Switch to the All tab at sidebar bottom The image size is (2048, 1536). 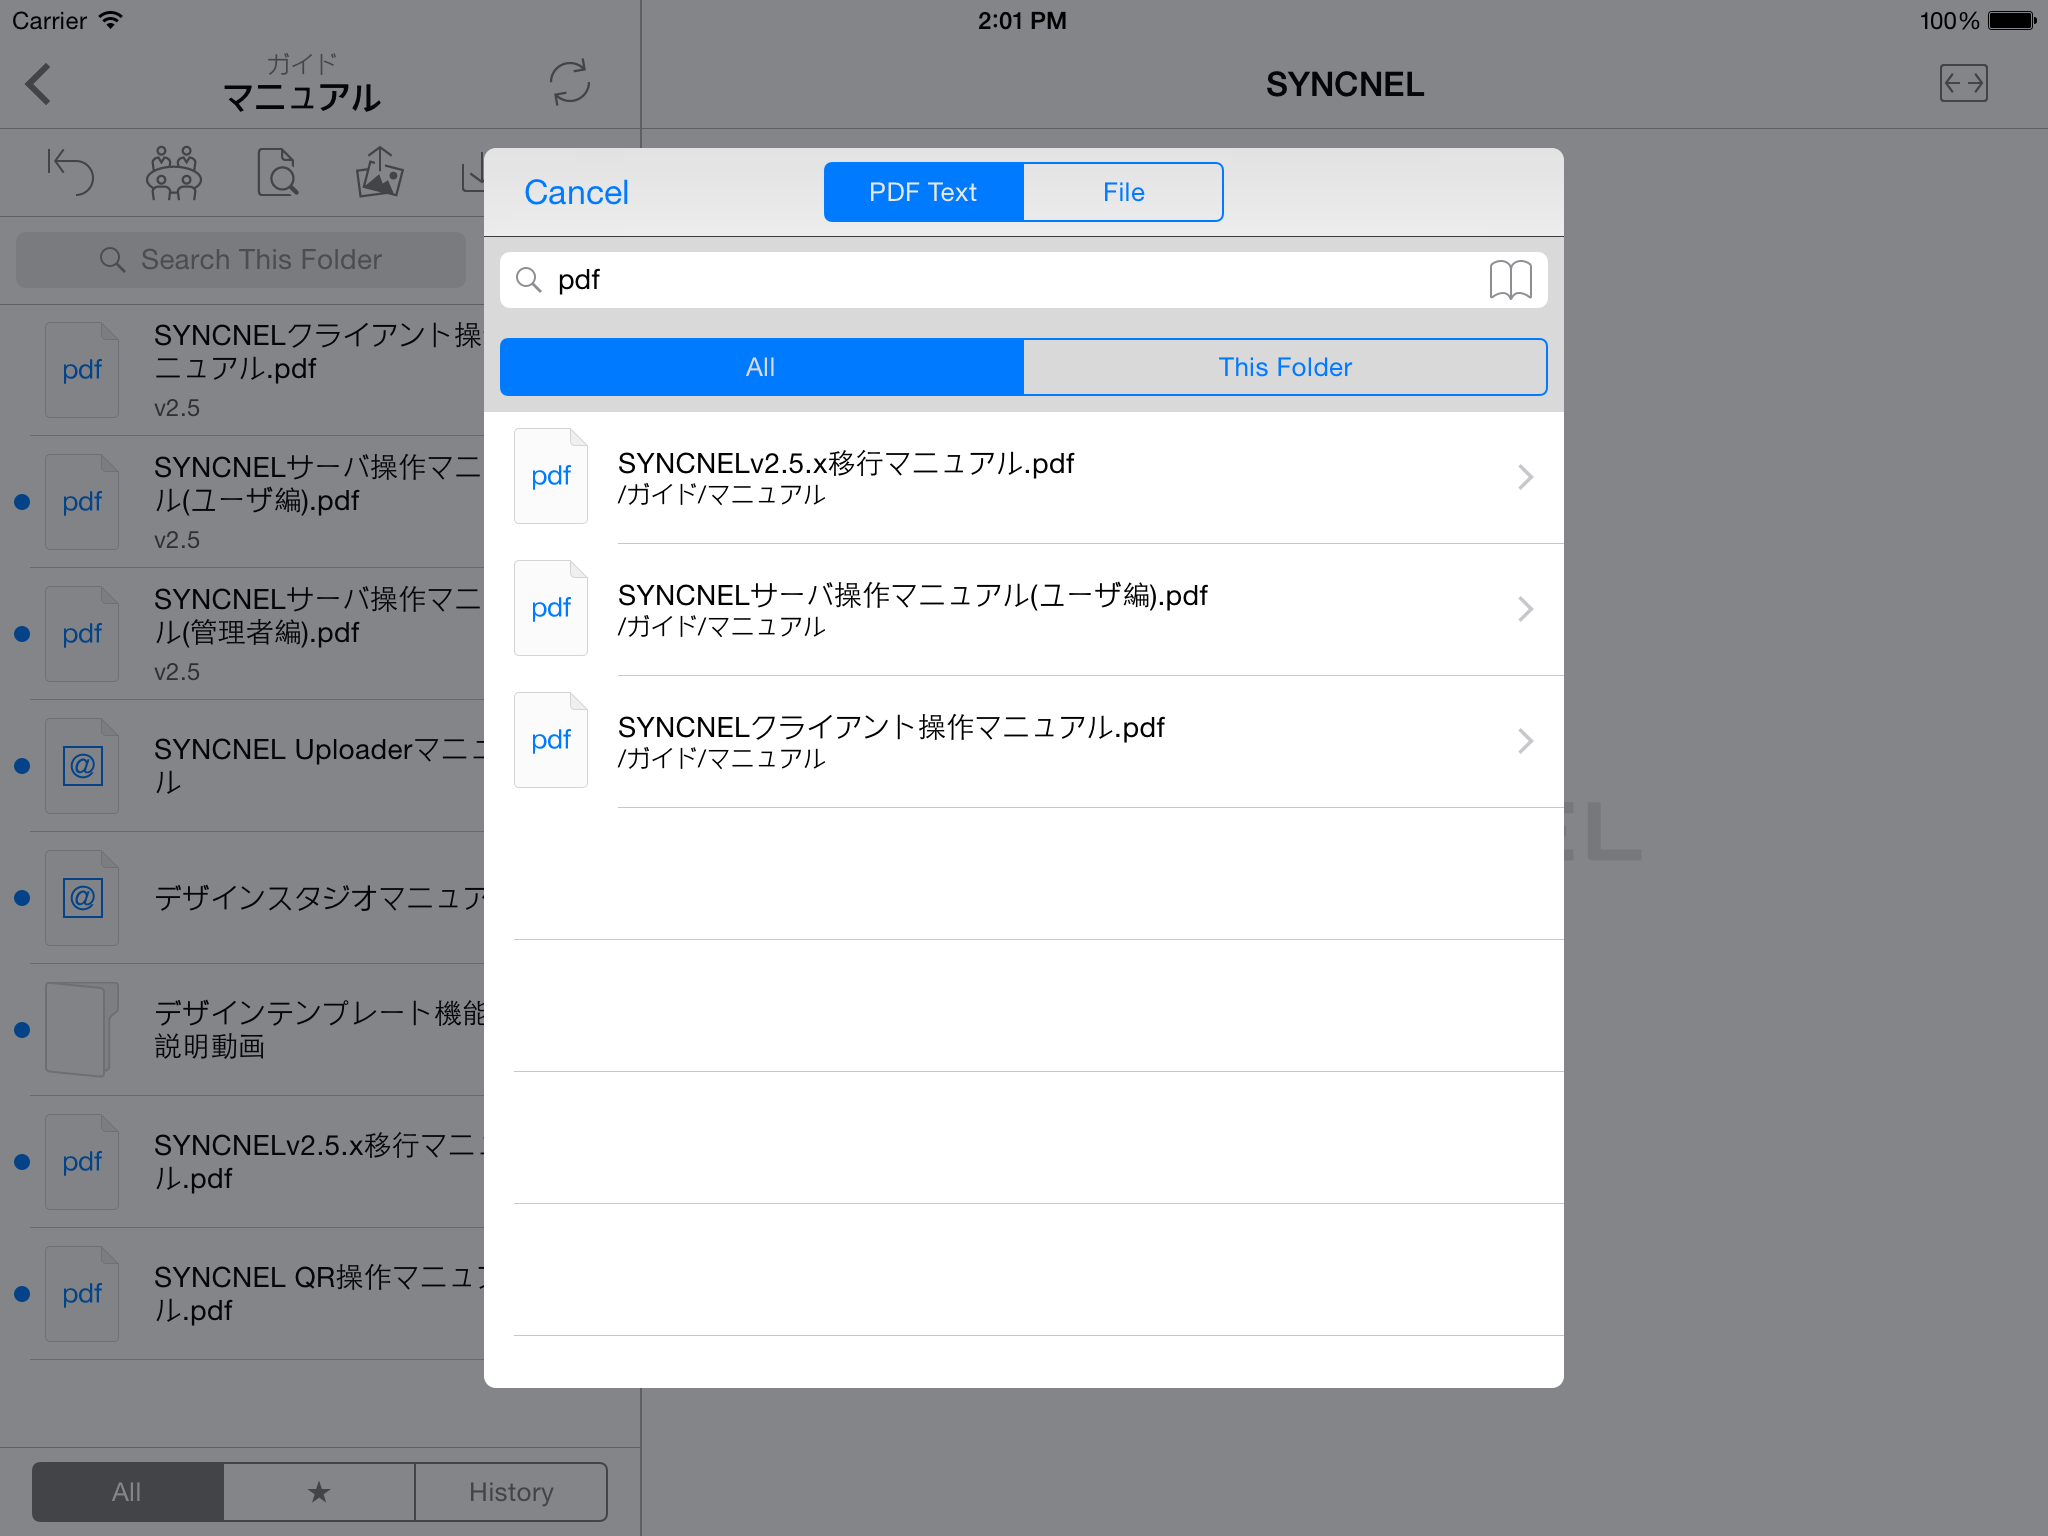click(127, 1492)
